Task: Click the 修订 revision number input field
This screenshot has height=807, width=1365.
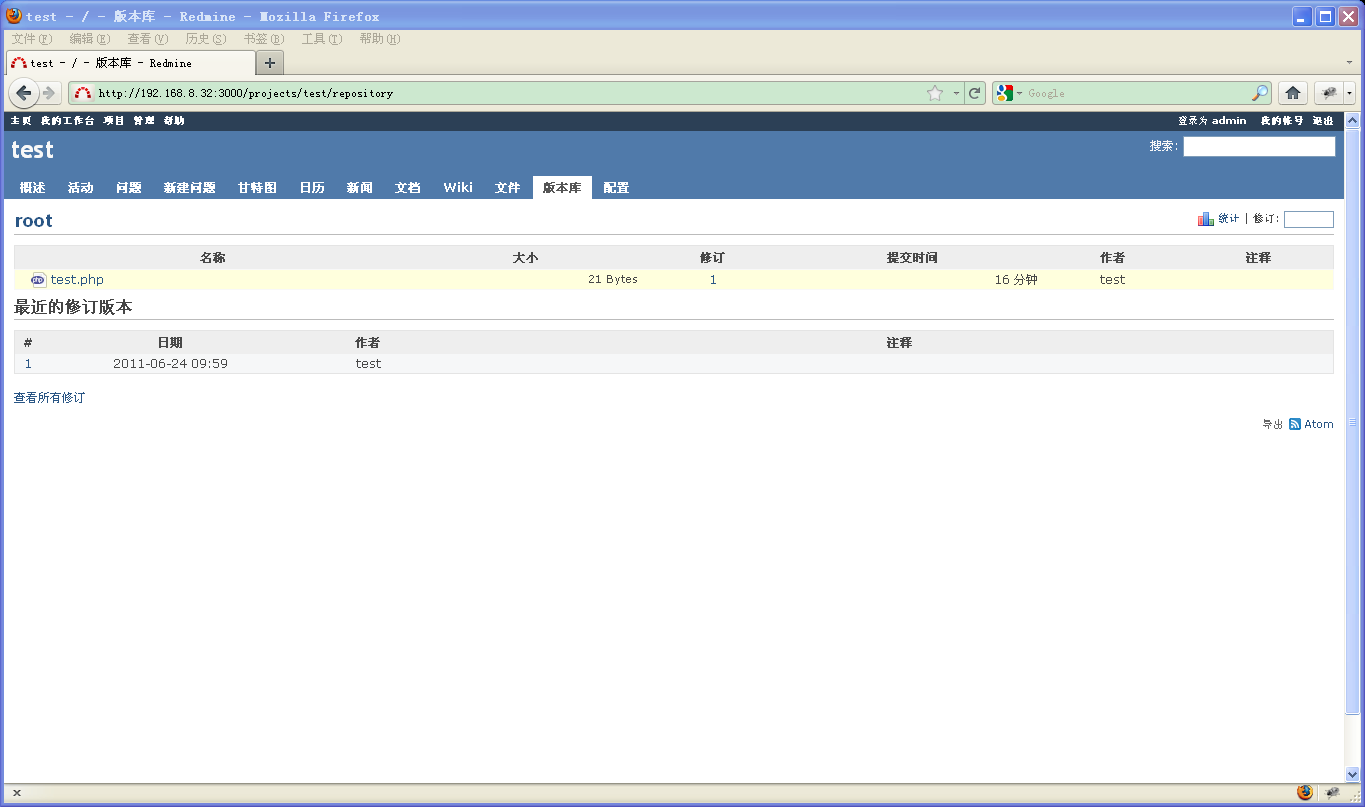Action: [1308, 219]
